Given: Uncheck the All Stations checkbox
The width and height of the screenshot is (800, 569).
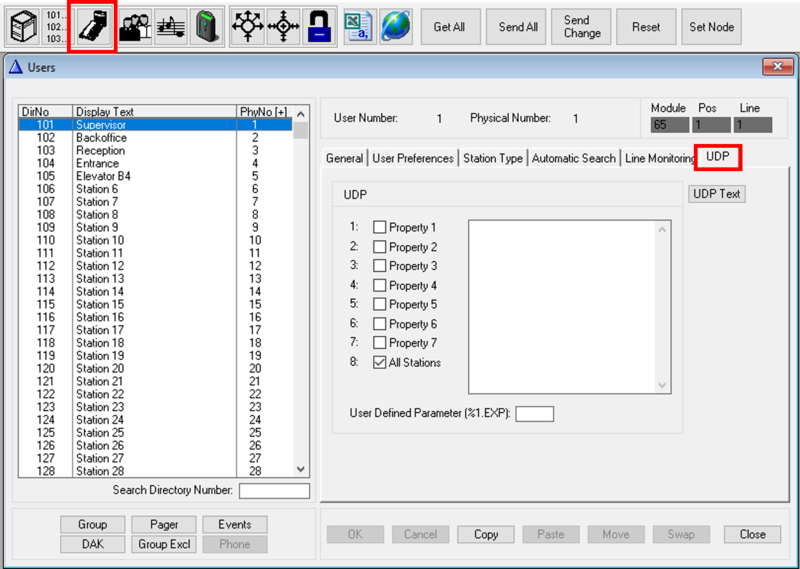Looking at the screenshot, I should (x=379, y=362).
